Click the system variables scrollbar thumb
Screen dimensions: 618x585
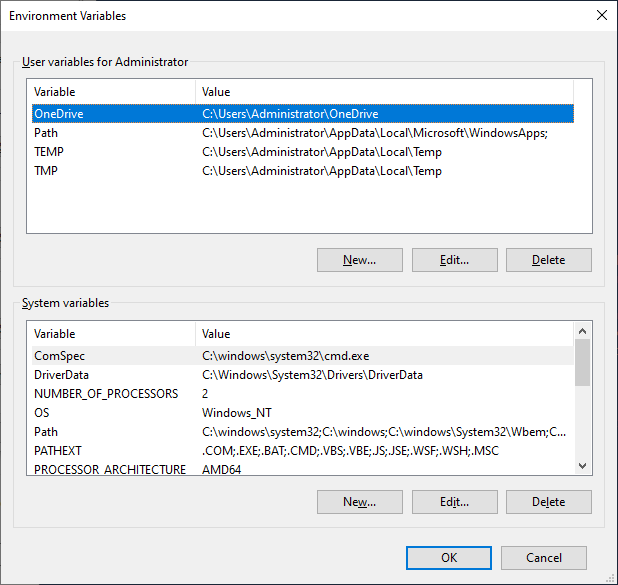coord(583,363)
